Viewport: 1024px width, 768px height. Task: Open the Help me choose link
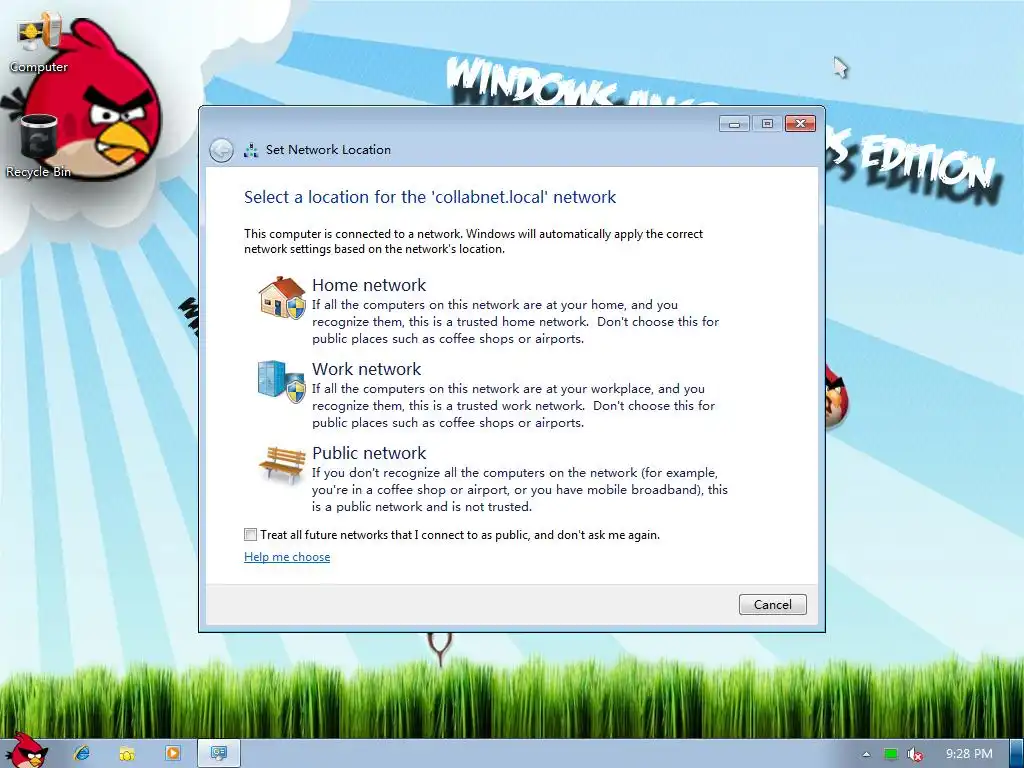point(287,557)
